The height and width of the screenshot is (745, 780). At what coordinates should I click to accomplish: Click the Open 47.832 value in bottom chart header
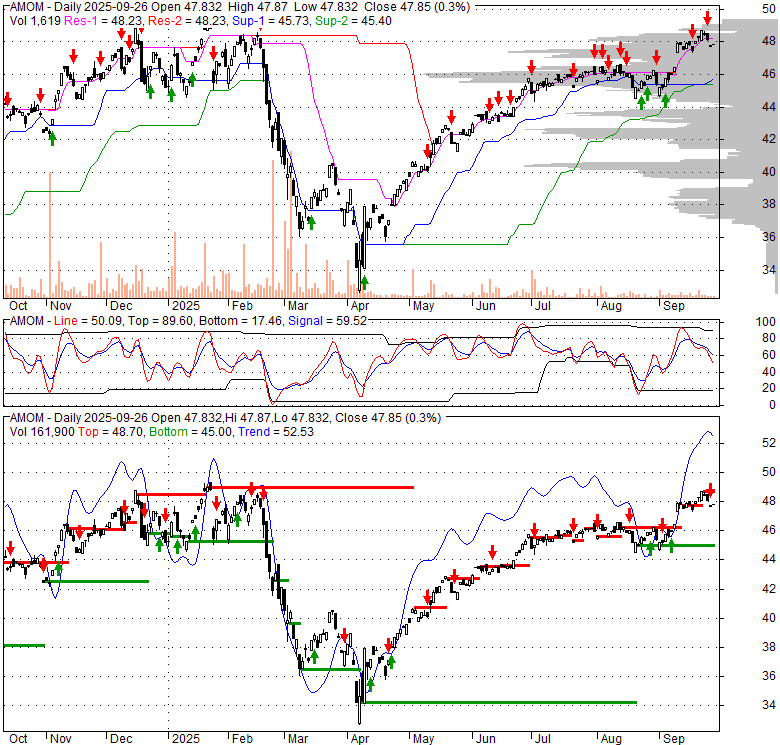(x=186, y=418)
